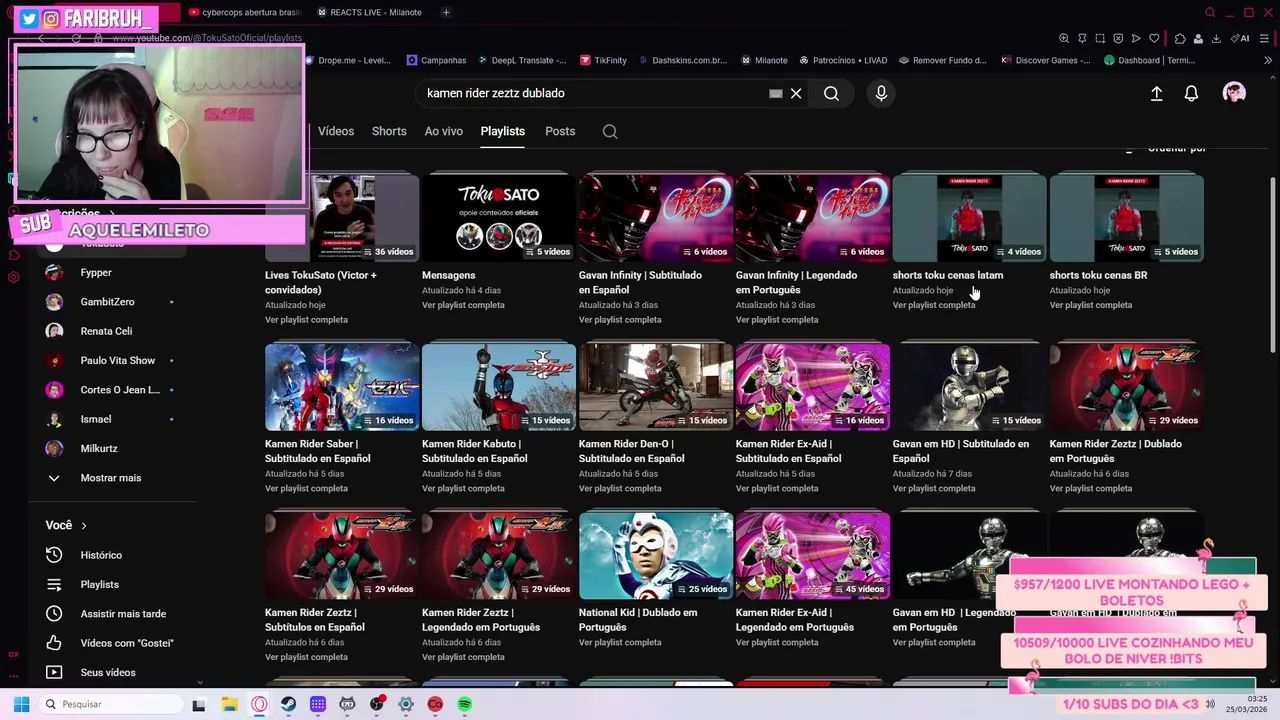1280x720 pixels.
Task: Show more bookmarks with double chevron
Action: (x=1268, y=60)
